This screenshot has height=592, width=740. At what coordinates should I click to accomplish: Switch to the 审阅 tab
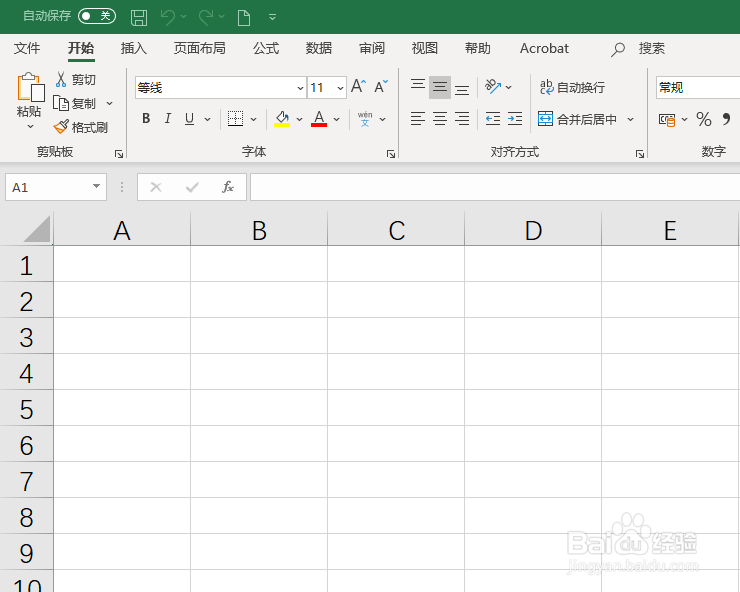pos(372,48)
